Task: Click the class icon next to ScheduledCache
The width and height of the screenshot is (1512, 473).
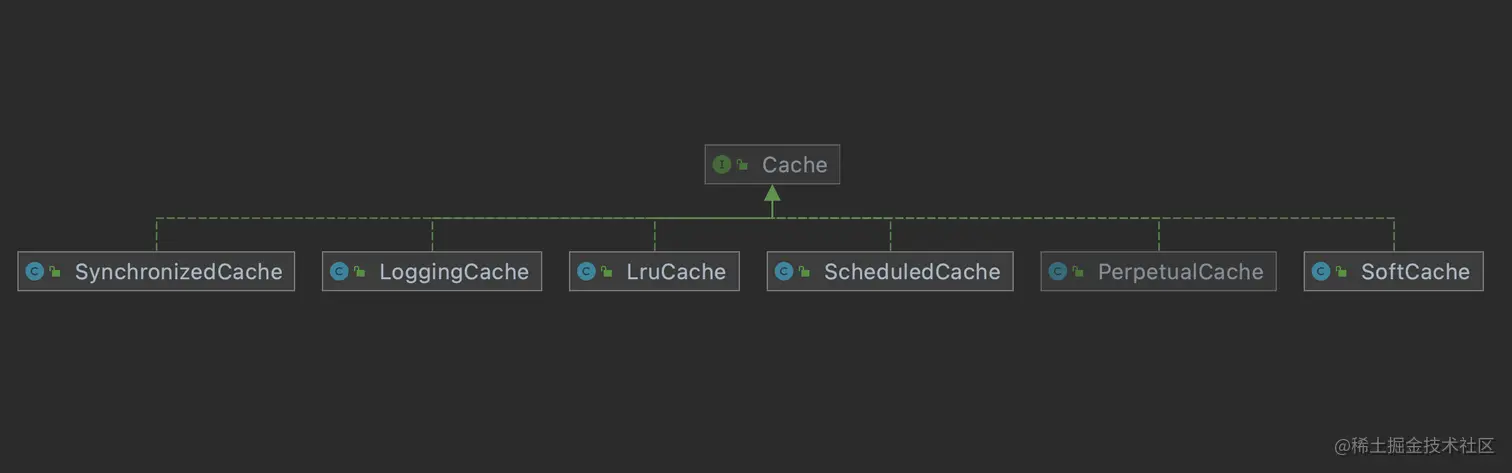Action: coord(784,272)
